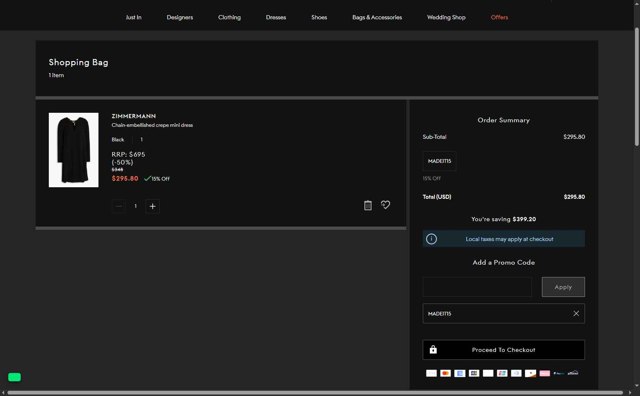The height and width of the screenshot is (396, 640).
Task: Click the horizontal page scrollbar
Action: tap(315, 393)
